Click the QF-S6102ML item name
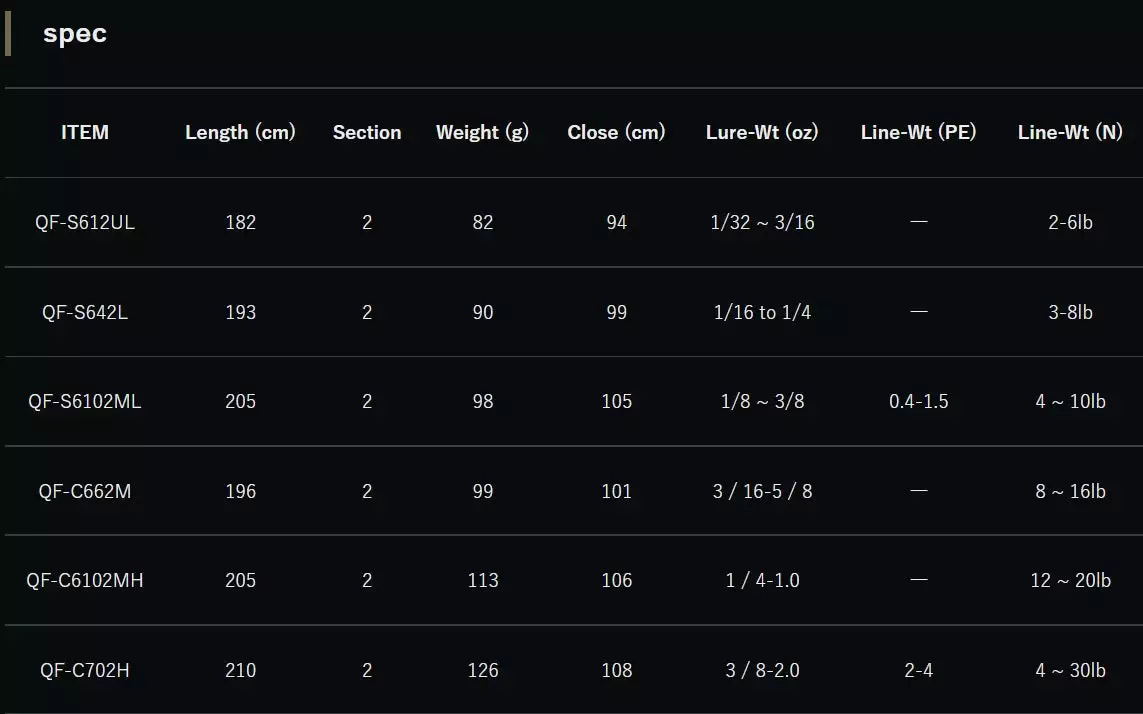 (x=85, y=401)
